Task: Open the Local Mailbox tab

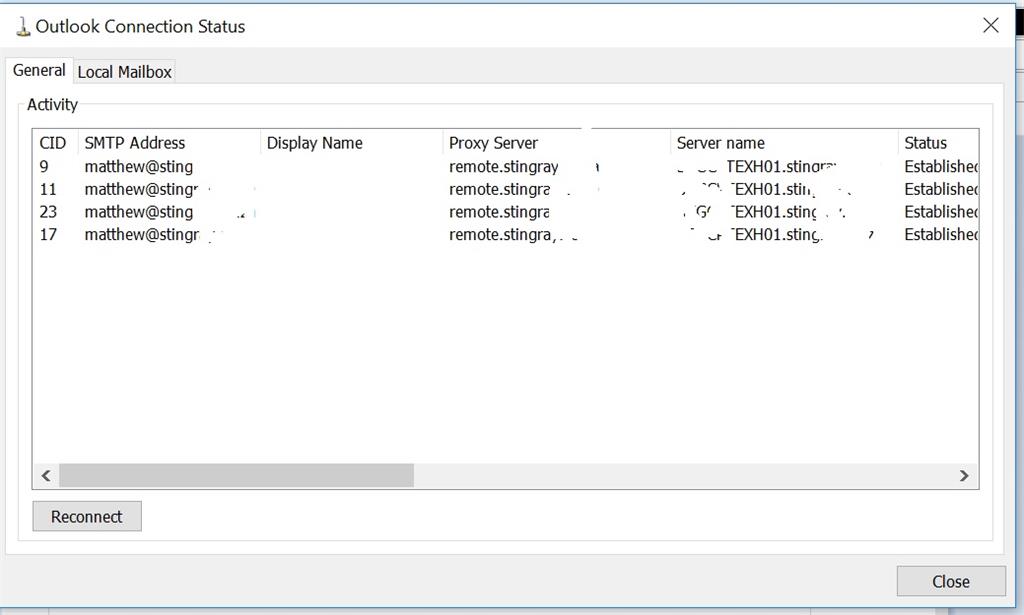Action: coord(125,72)
